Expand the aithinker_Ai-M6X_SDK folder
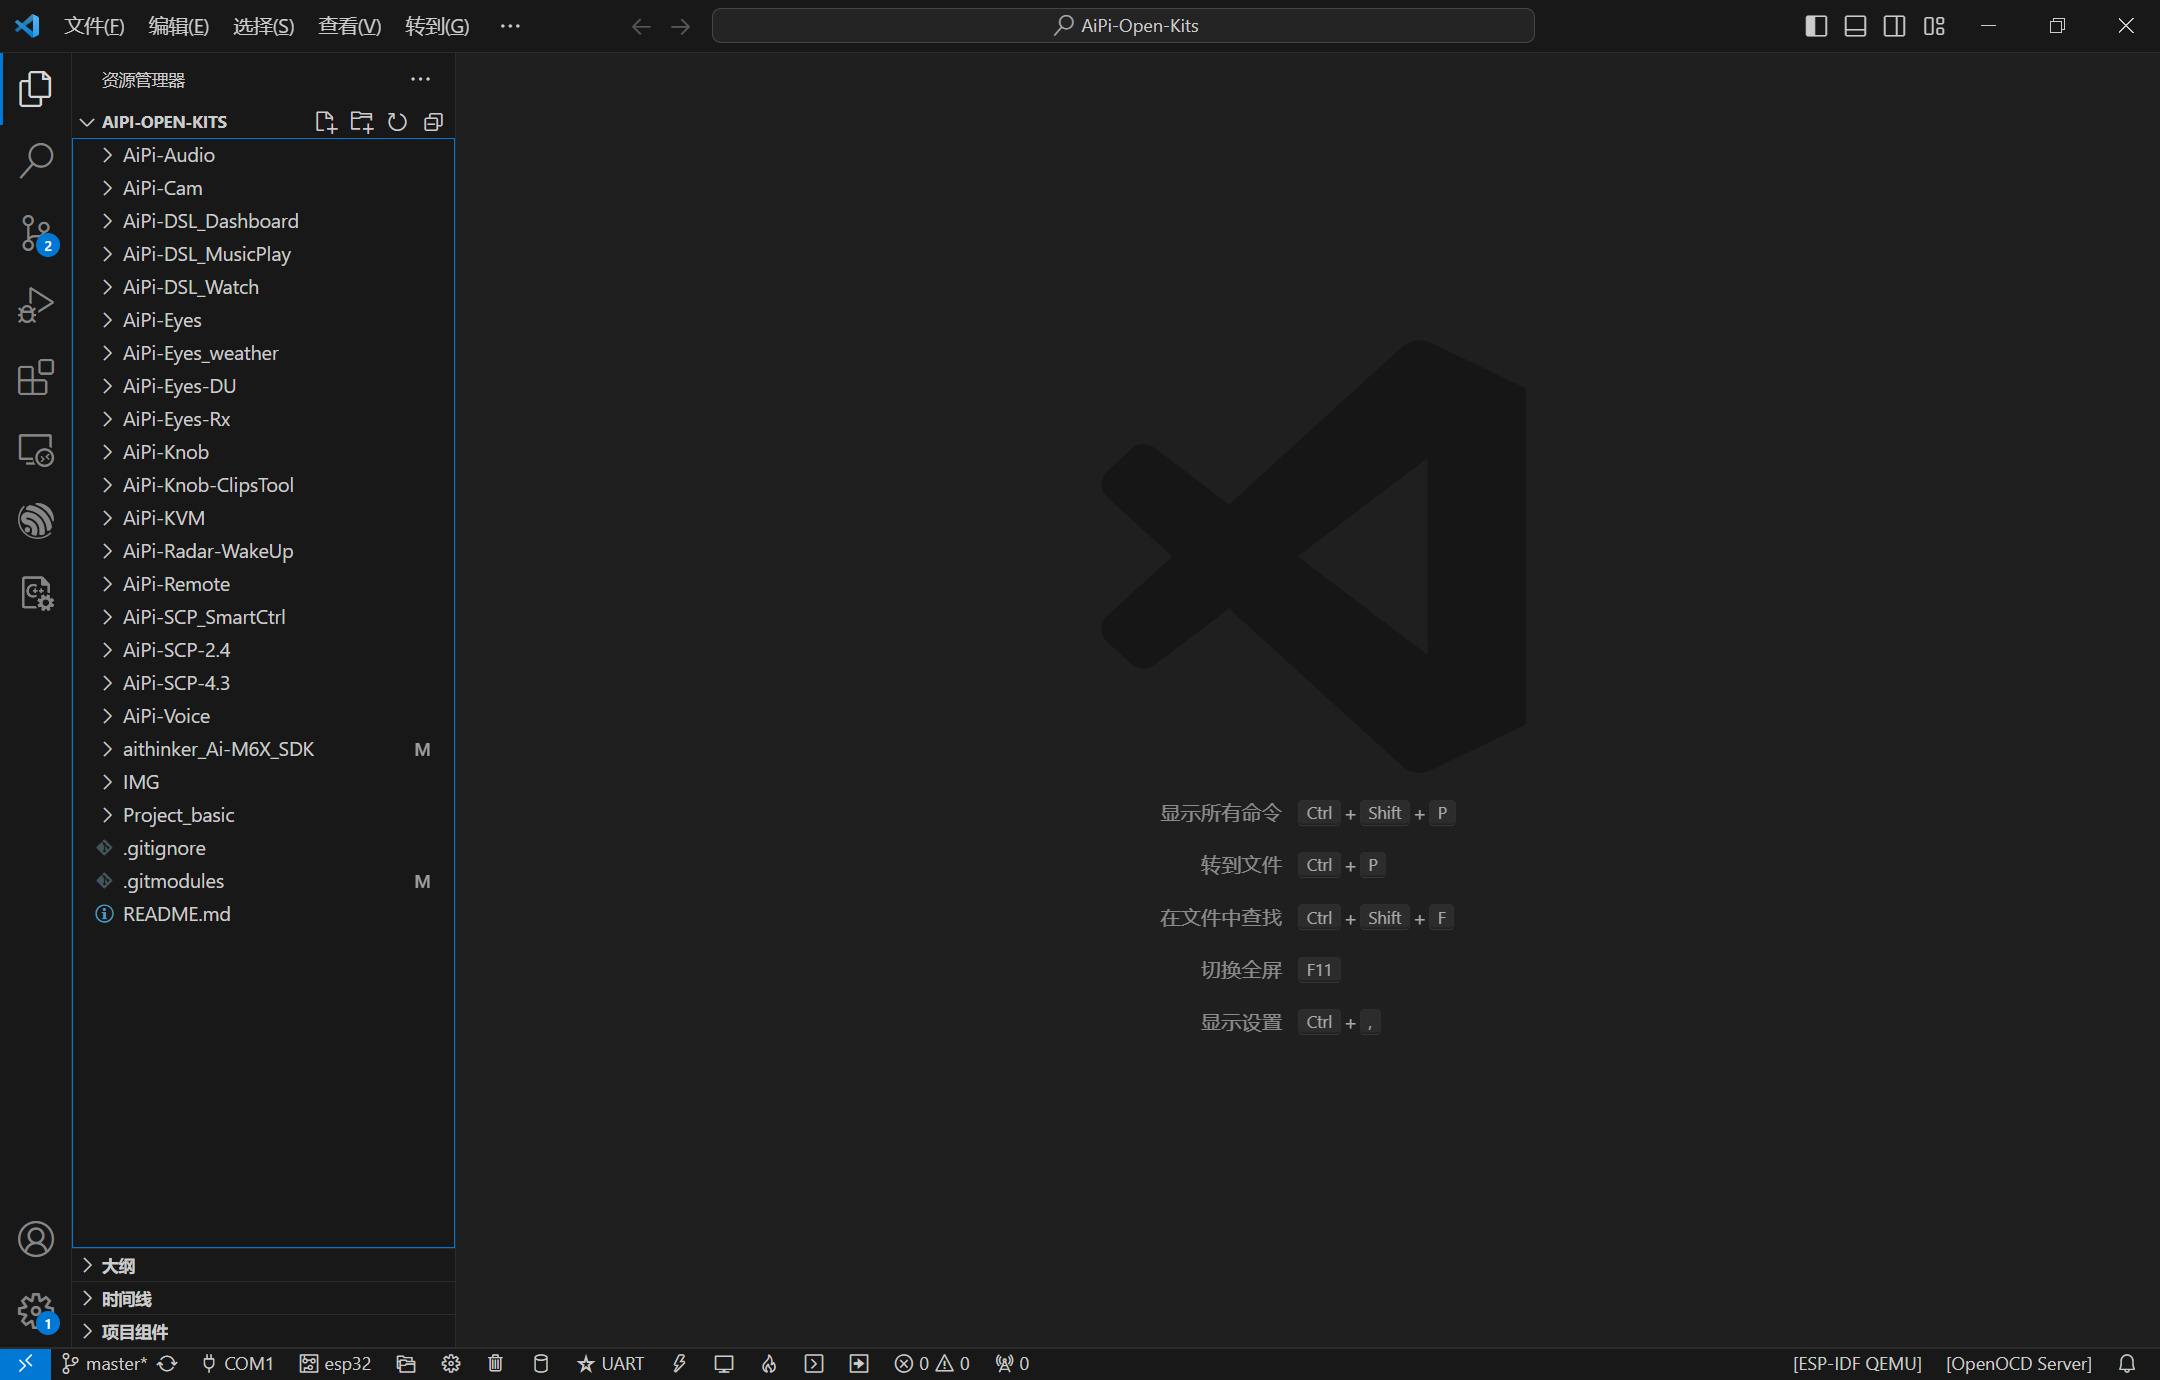This screenshot has width=2160, height=1380. pos(264,749)
